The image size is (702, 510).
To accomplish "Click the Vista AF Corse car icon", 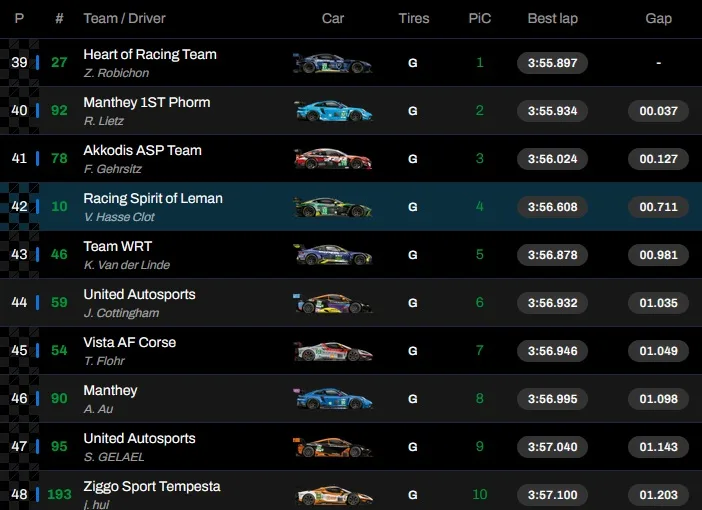I will (x=333, y=351).
